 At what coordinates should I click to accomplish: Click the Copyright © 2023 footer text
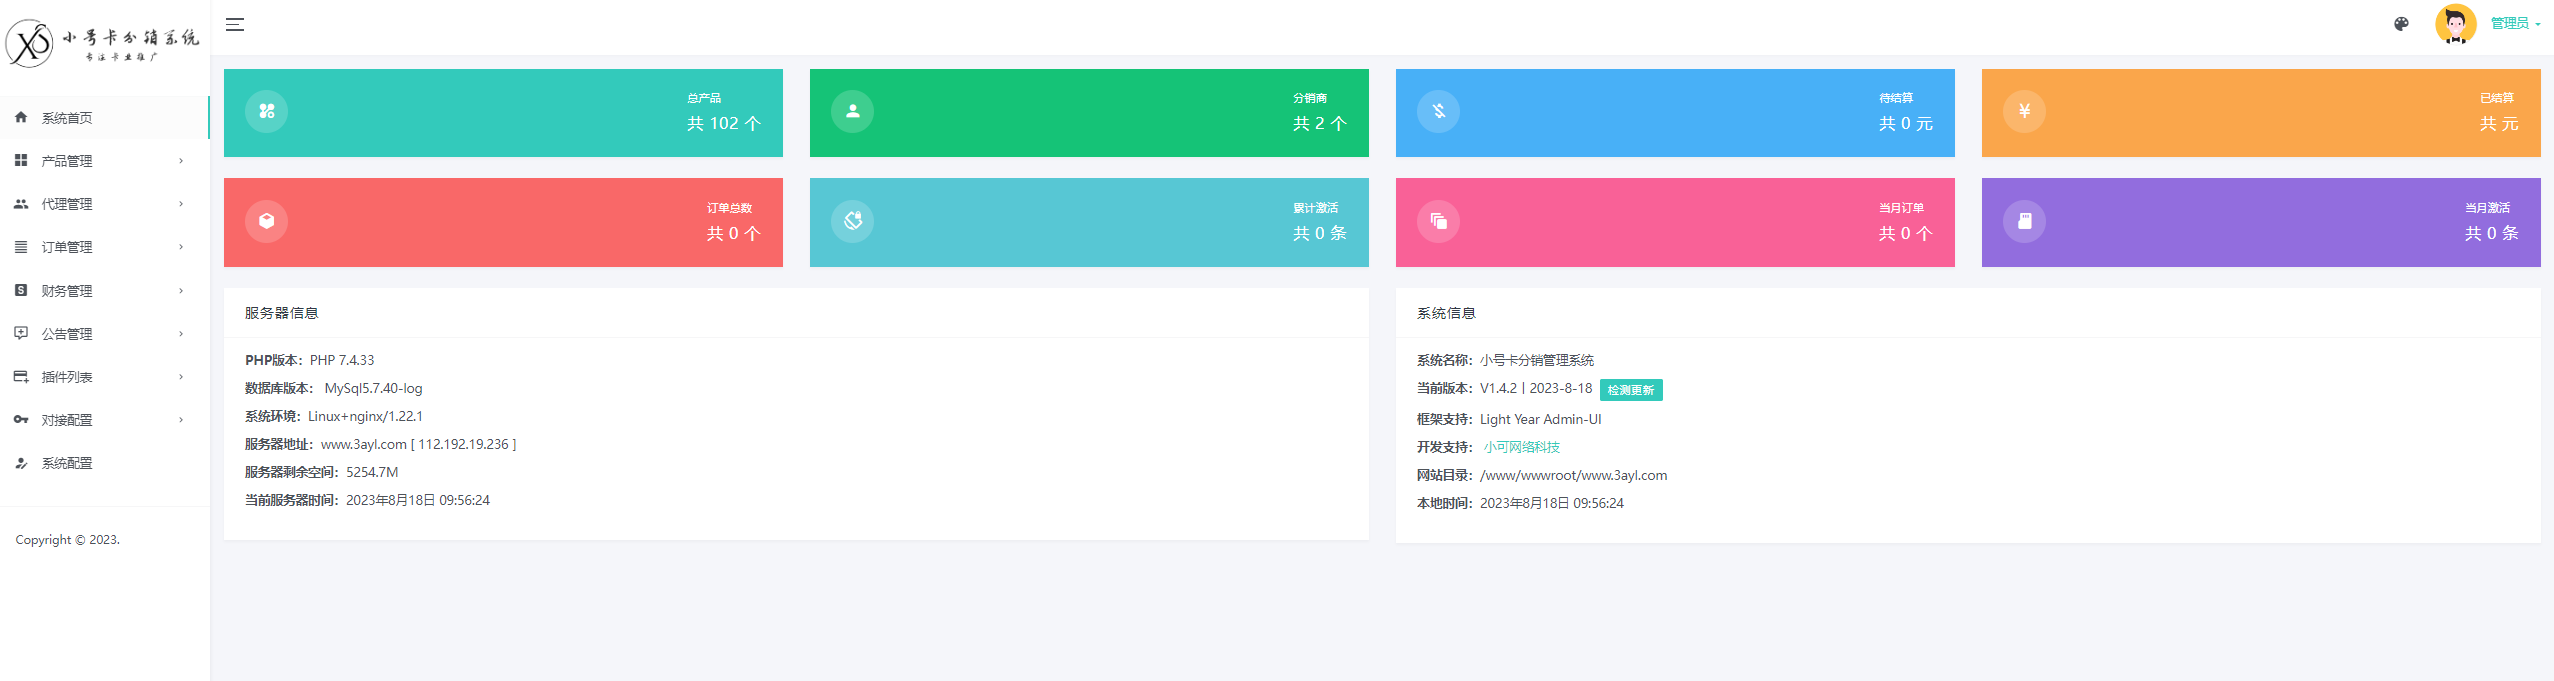tap(68, 540)
